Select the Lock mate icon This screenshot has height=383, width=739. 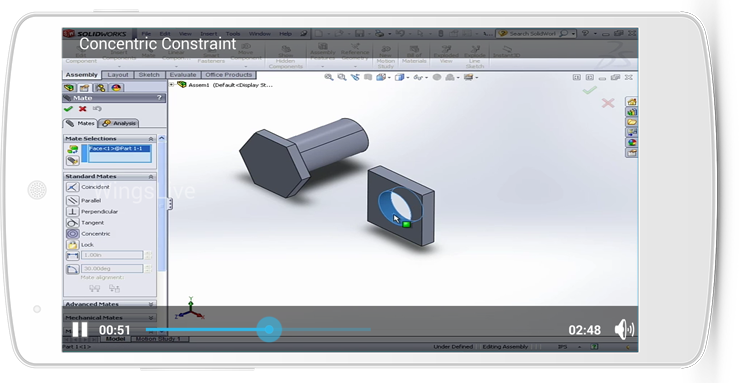click(x=72, y=244)
